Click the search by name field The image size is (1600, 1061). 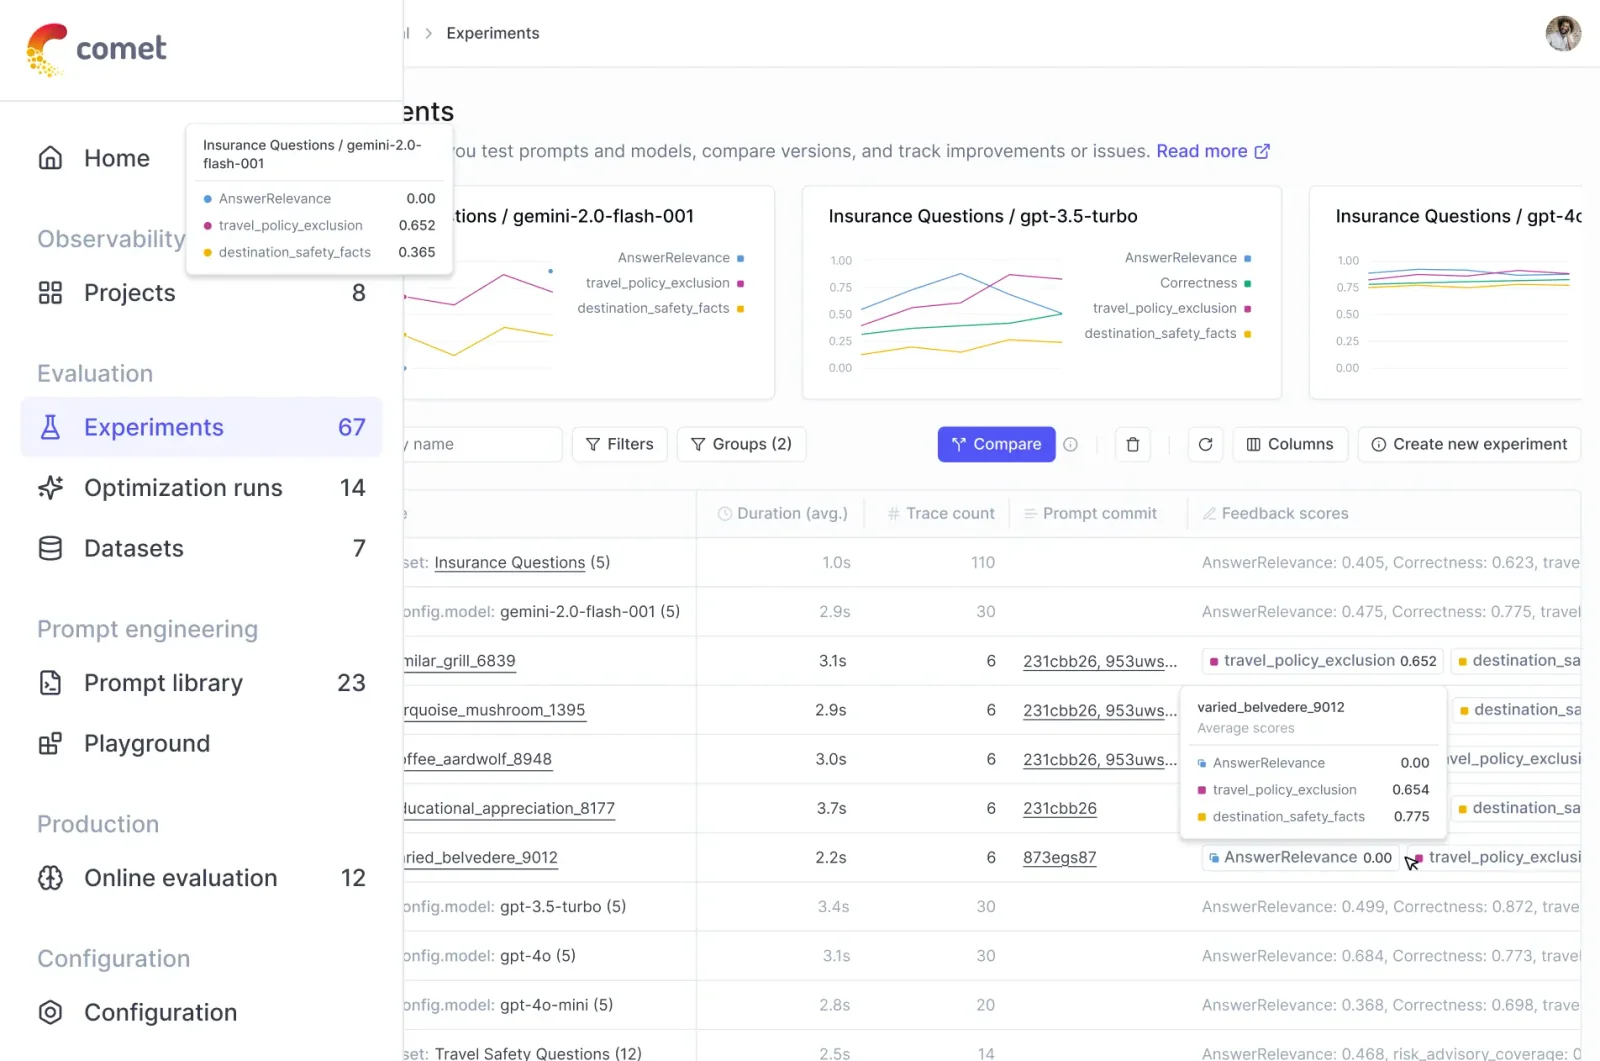pos(482,445)
